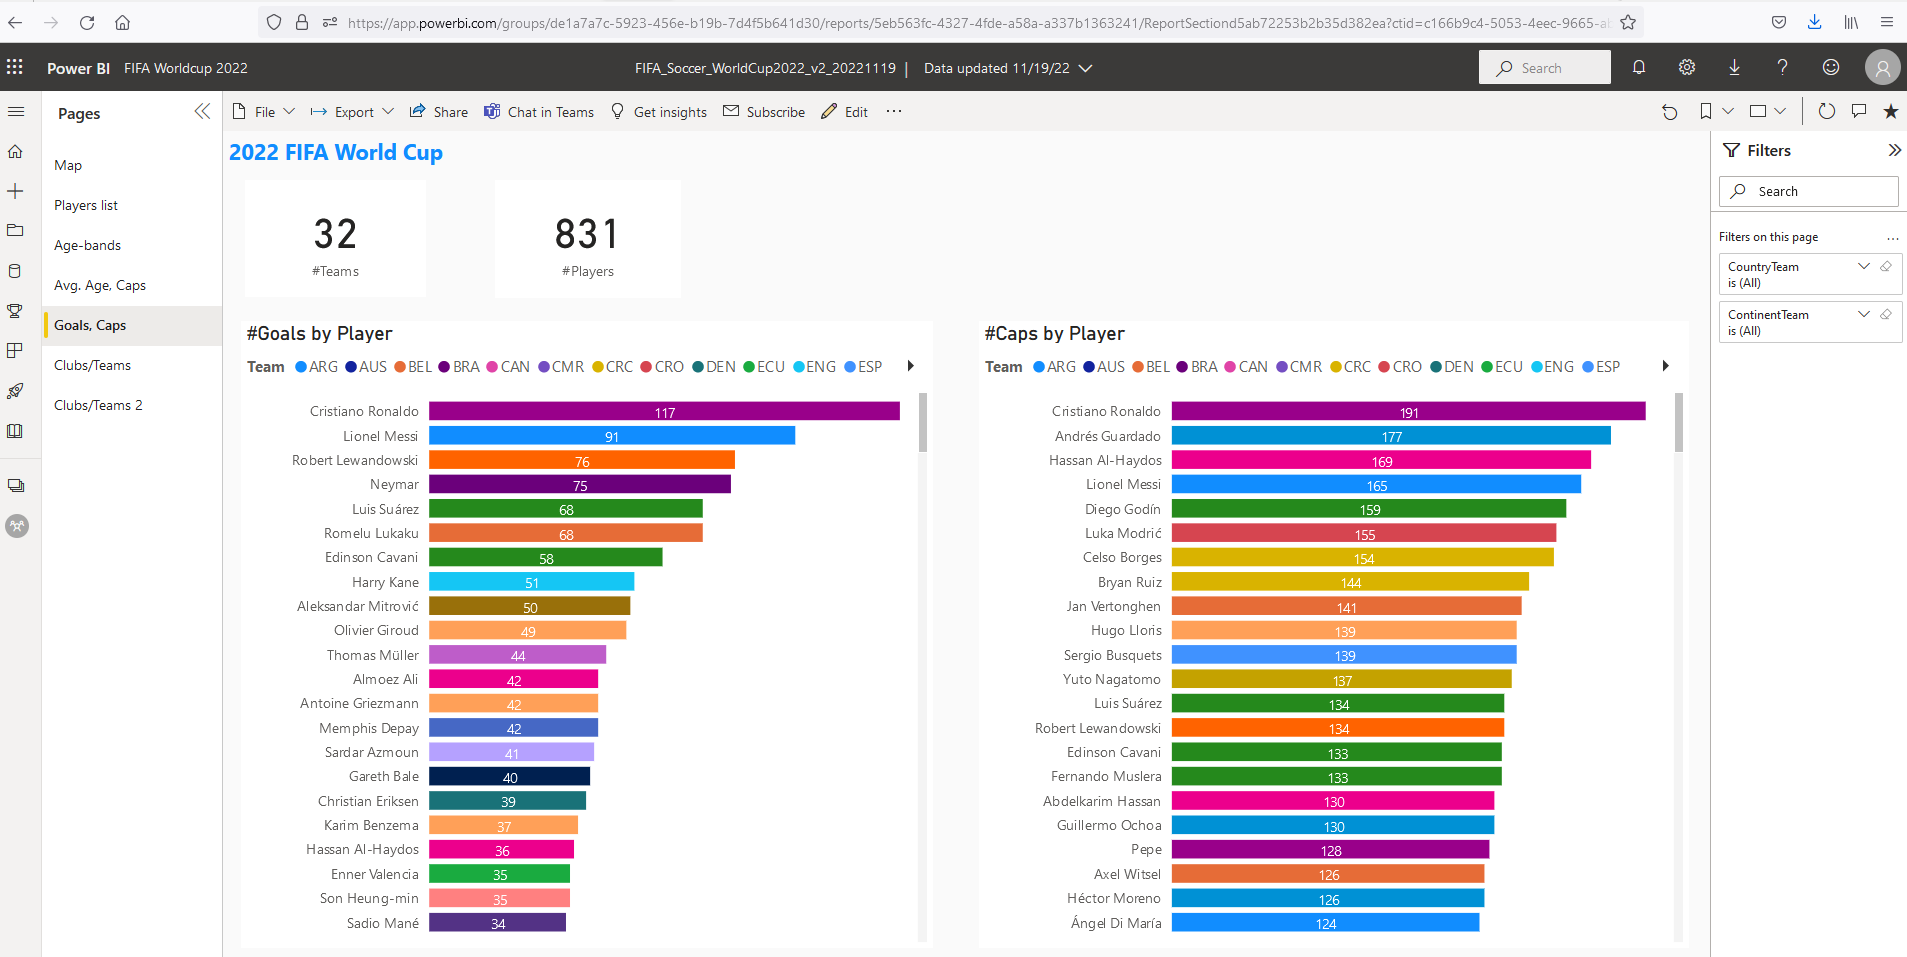Click the #Teams 32 card
1907x957 pixels.
point(335,238)
